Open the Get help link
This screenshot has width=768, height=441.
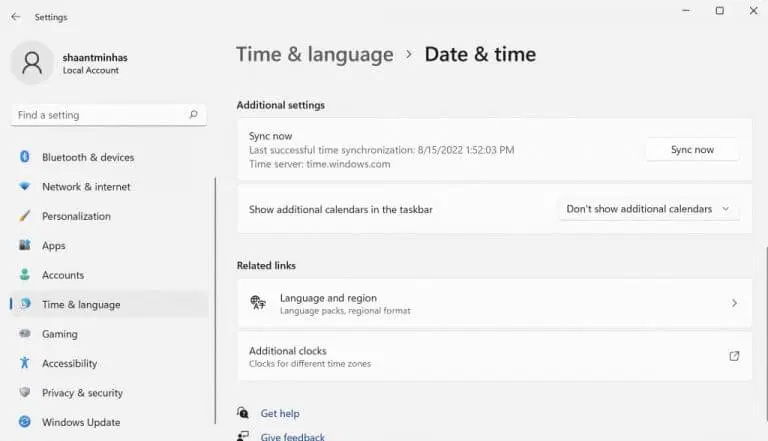pos(279,413)
